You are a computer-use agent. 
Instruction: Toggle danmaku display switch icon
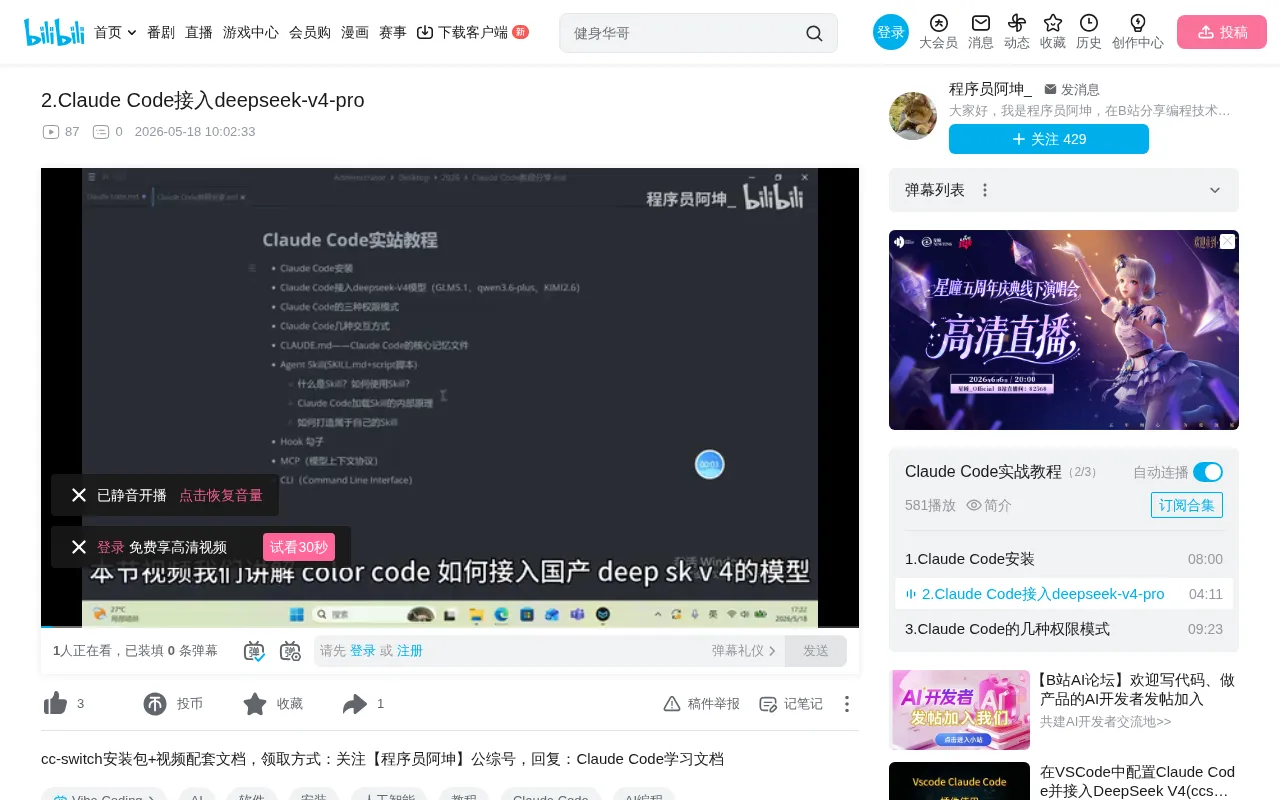254,651
